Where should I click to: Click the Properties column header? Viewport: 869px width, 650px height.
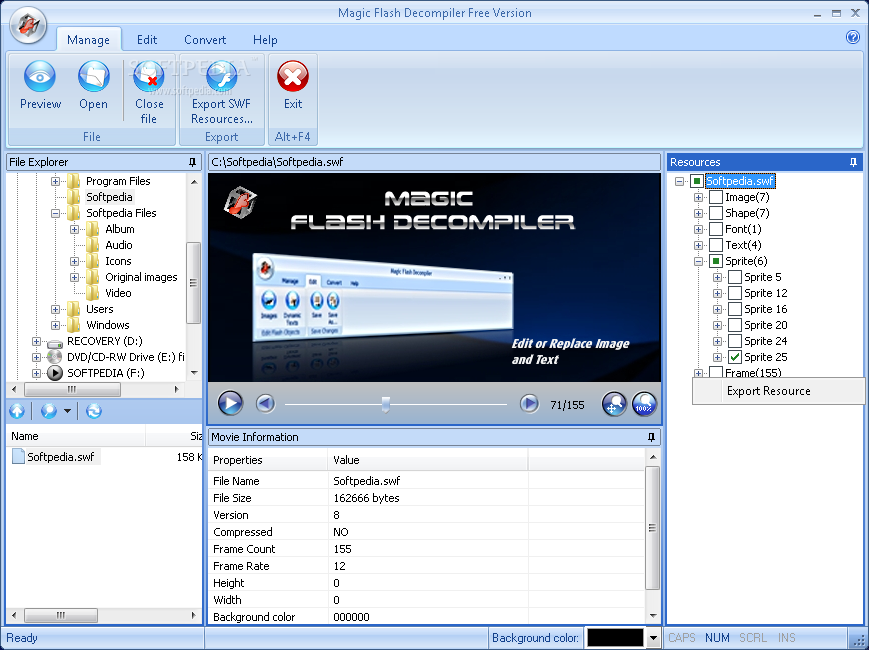[268, 460]
